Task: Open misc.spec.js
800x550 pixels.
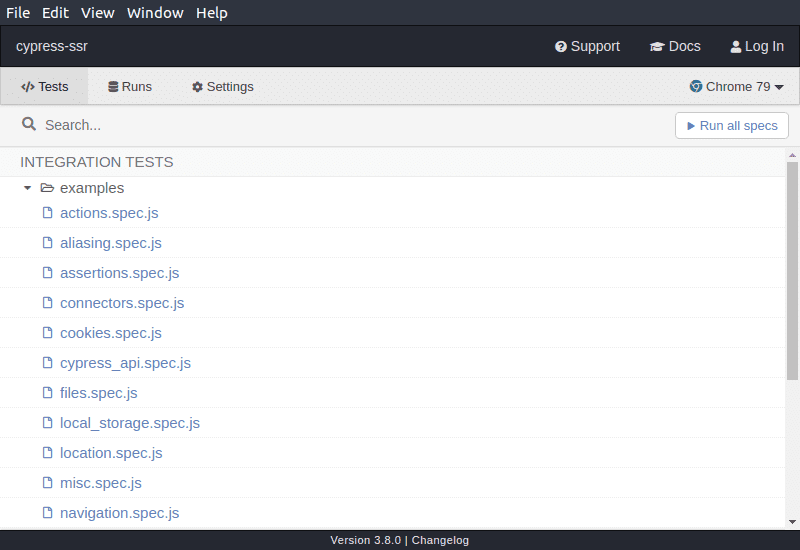Action: pyautogui.click(x=101, y=483)
